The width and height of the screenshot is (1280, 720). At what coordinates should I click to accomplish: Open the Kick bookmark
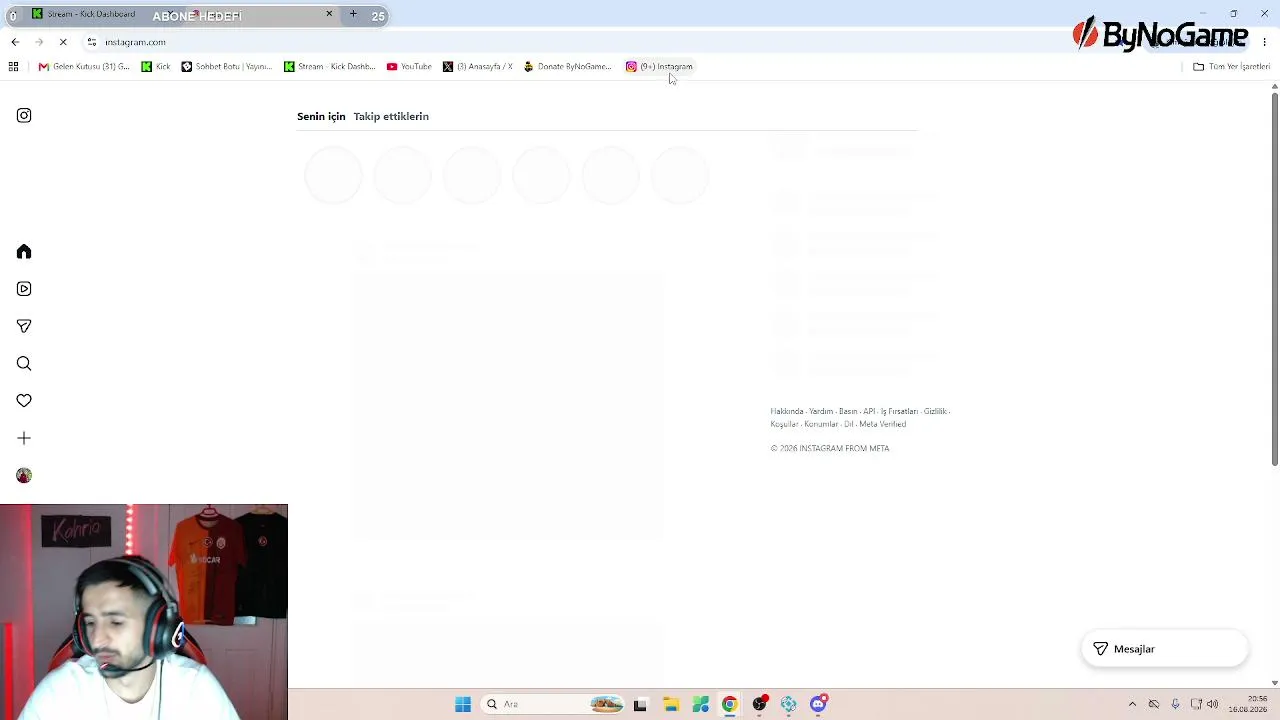click(156, 66)
